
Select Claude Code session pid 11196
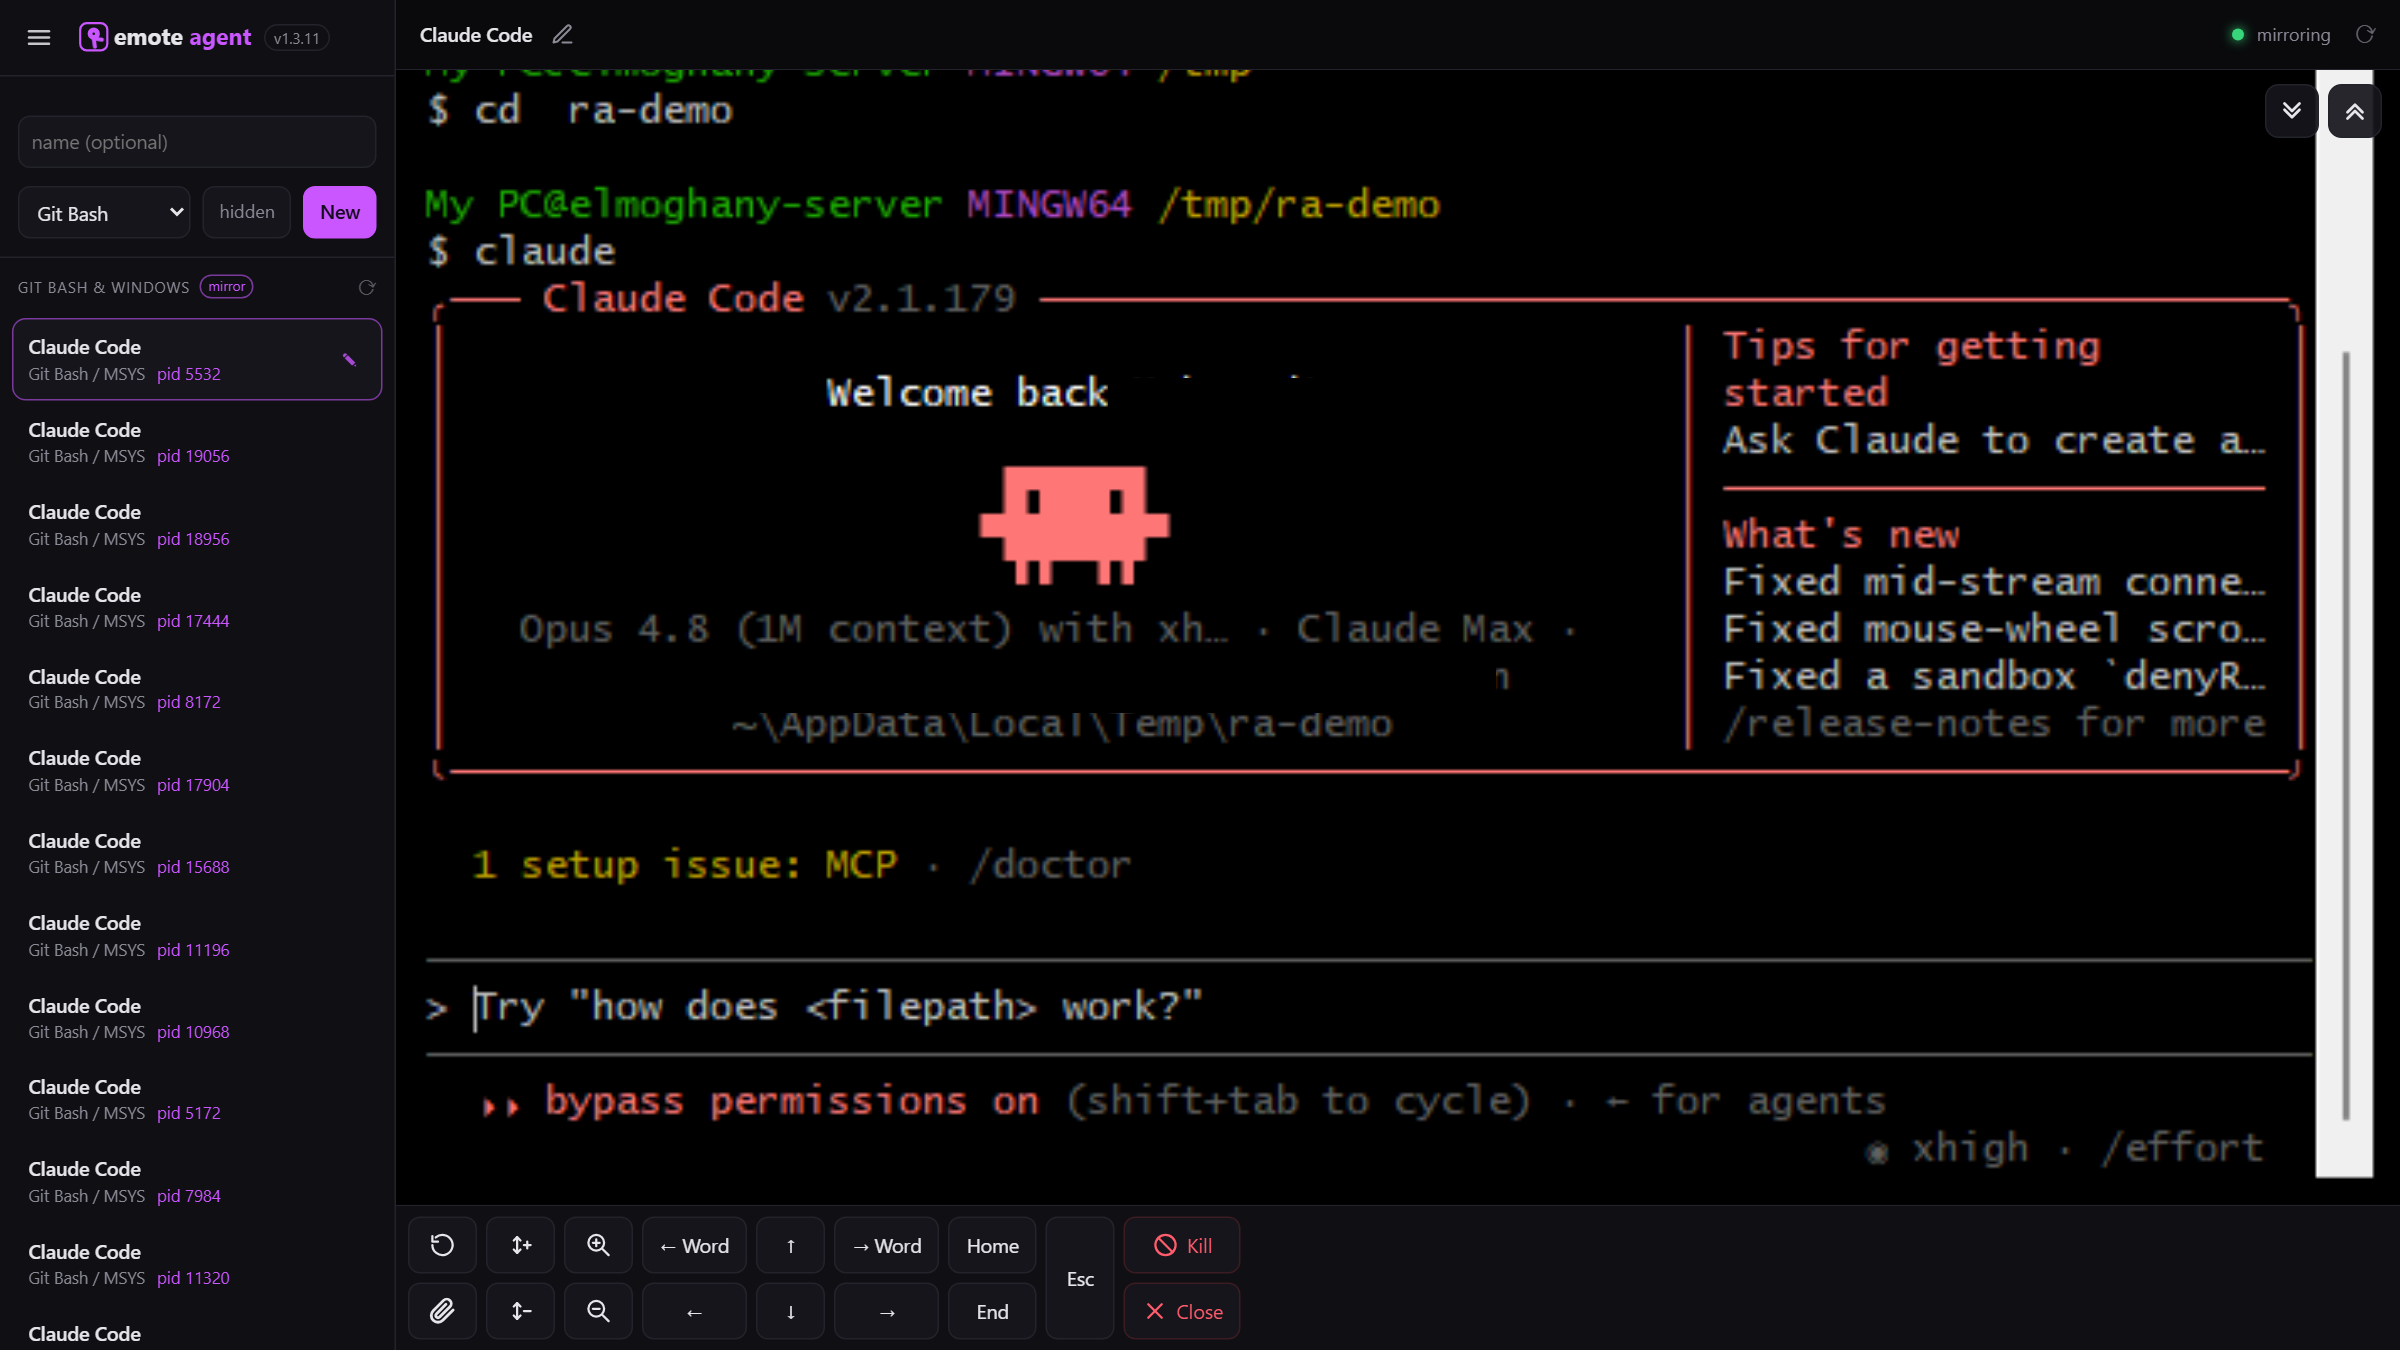(197, 936)
